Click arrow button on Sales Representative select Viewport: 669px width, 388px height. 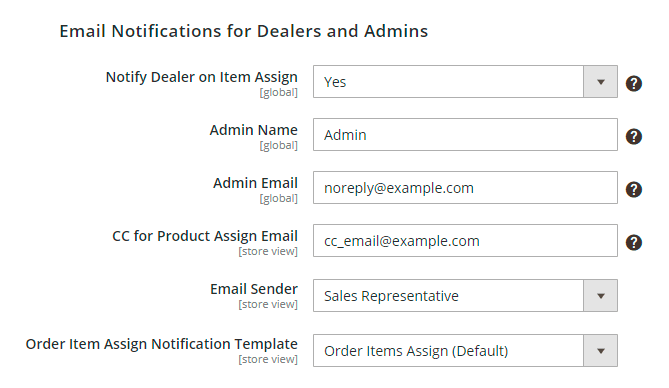pyautogui.click(x=601, y=295)
